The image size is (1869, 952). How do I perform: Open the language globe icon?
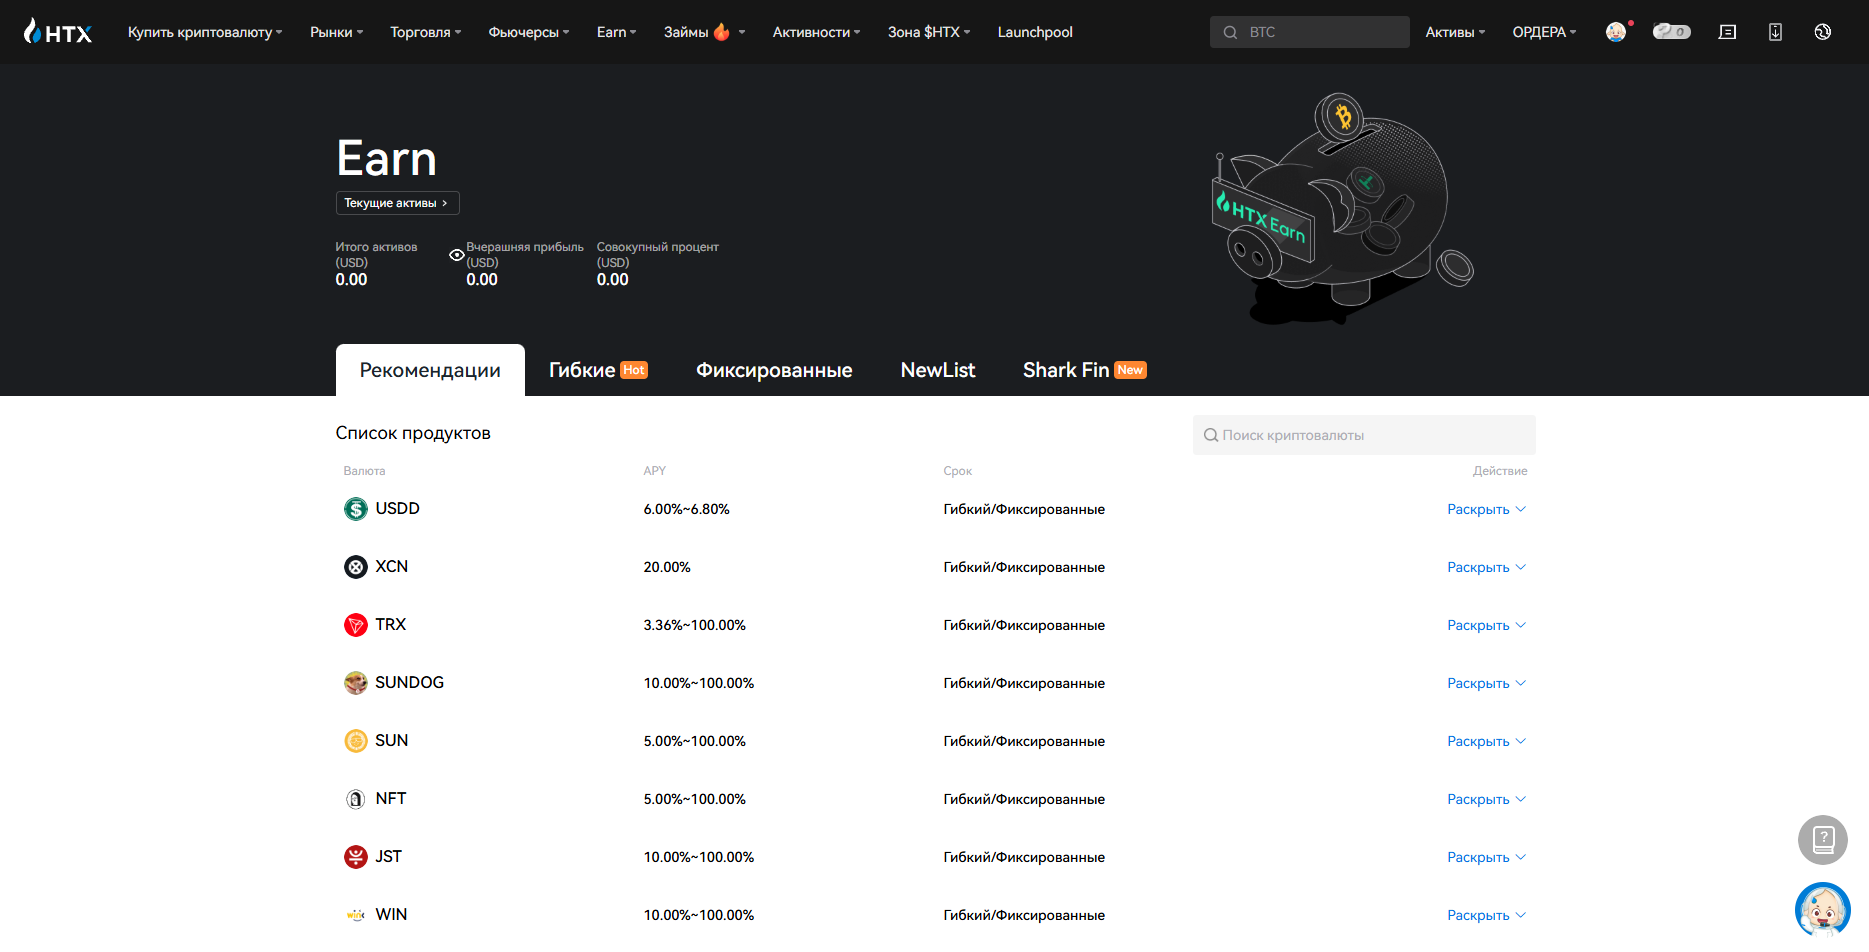(1823, 32)
